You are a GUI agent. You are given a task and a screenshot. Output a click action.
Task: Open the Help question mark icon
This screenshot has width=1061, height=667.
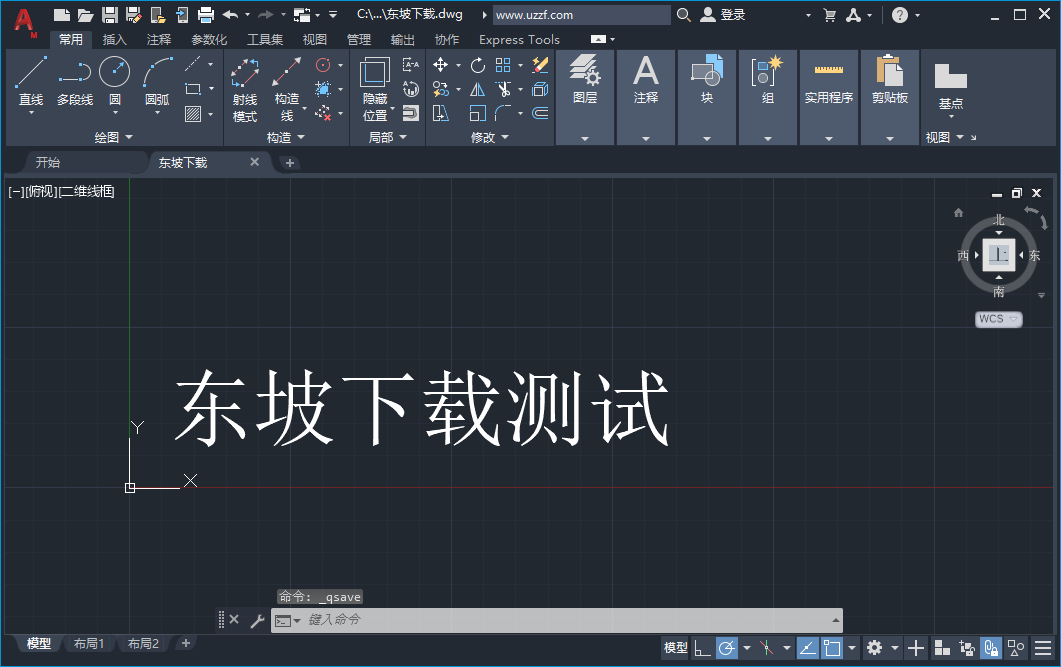pos(899,15)
